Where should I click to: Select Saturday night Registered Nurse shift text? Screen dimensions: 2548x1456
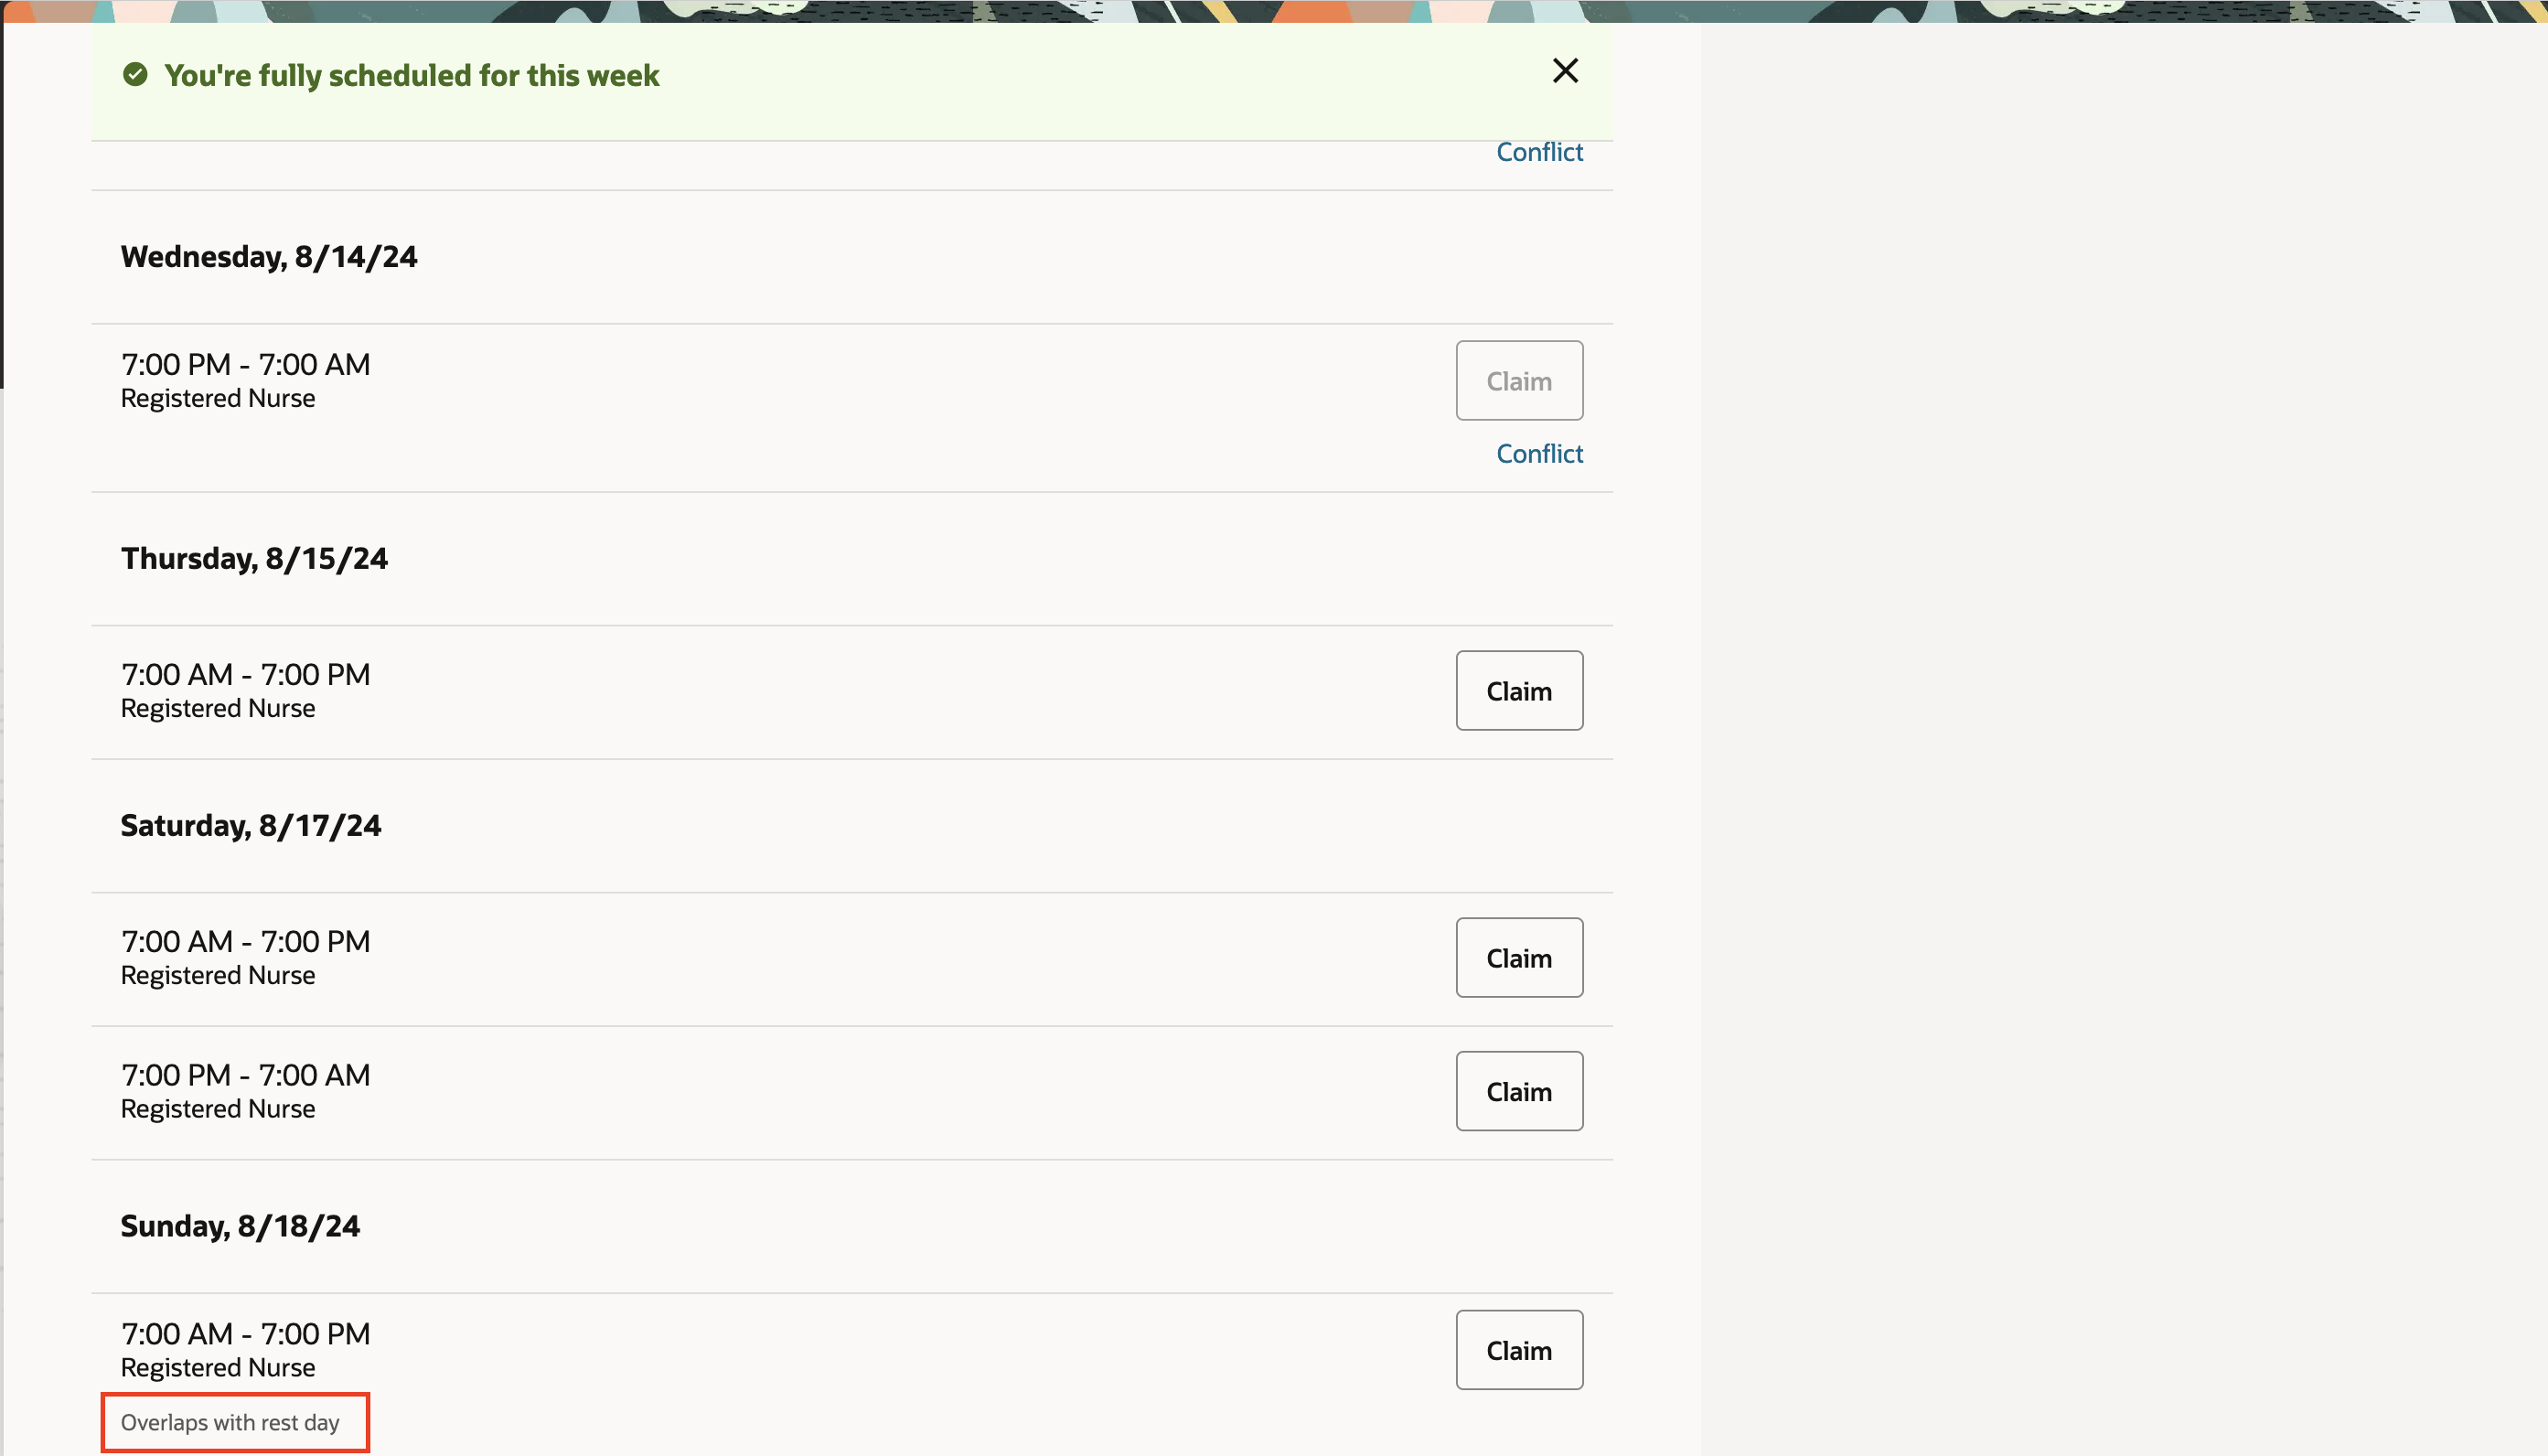point(218,1110)
